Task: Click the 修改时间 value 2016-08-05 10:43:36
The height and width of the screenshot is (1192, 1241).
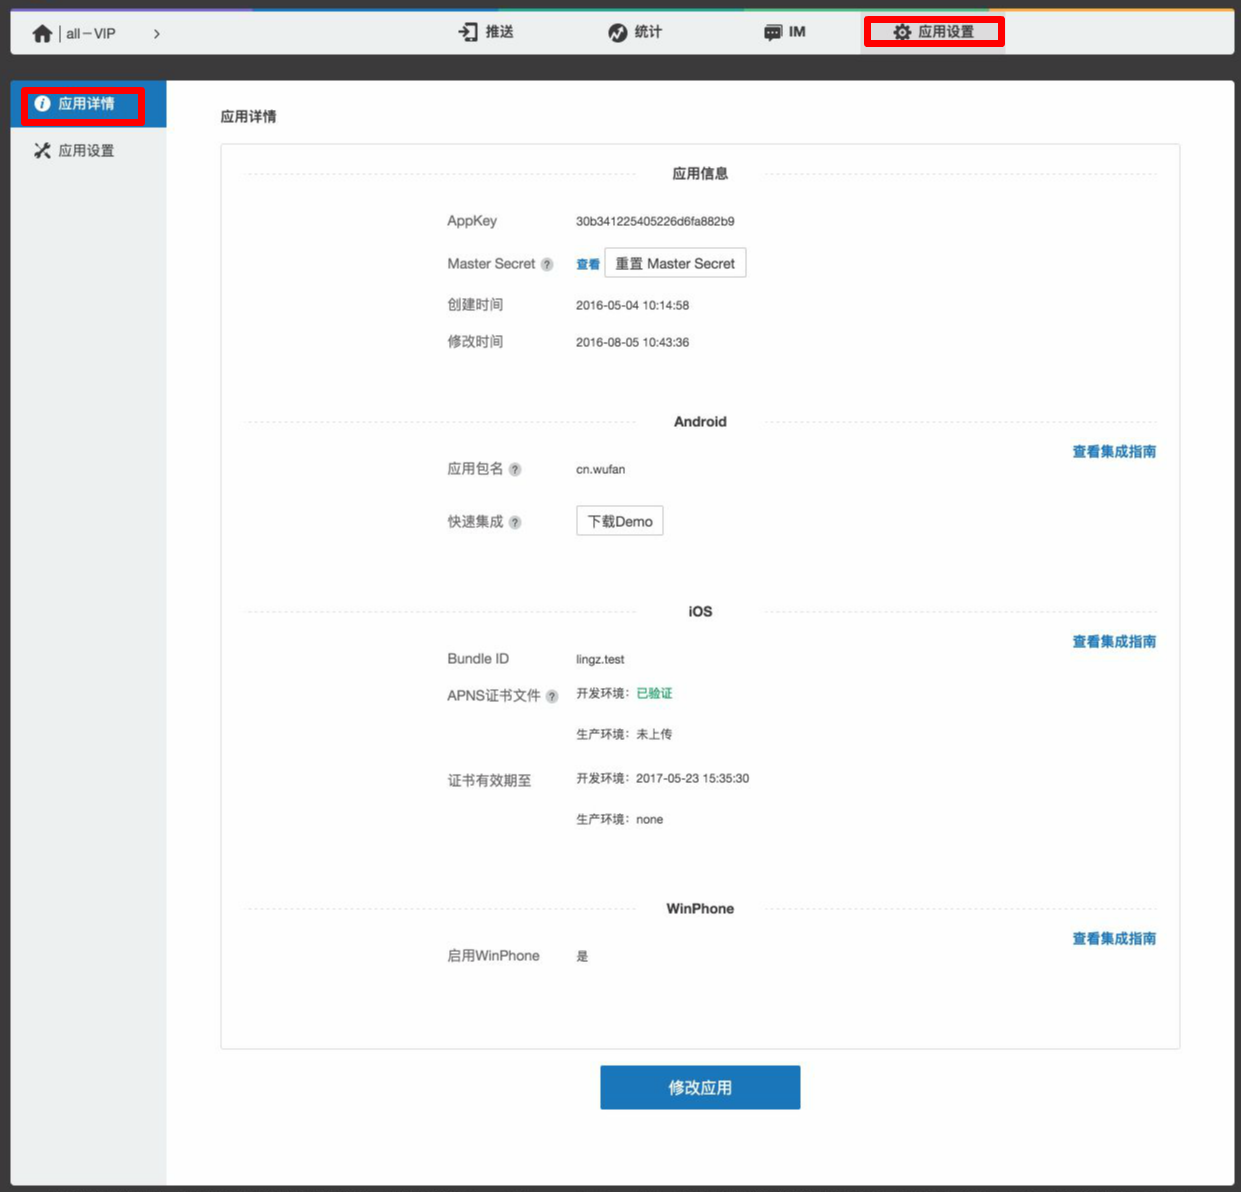Action: click(x=632, y=342)
